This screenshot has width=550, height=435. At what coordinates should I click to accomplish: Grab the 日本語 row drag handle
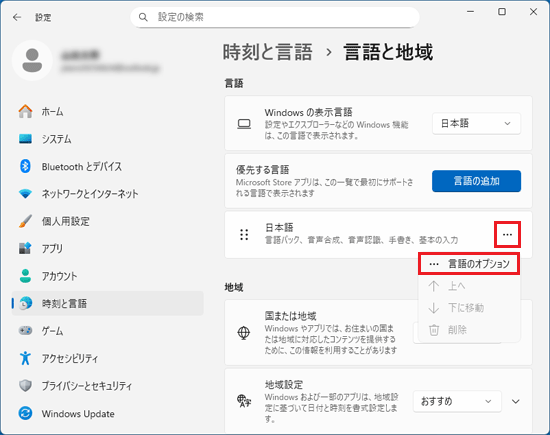pos(244,234)
